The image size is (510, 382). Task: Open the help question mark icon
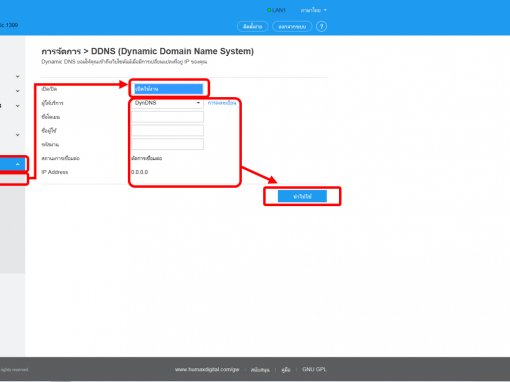[321, 26]
